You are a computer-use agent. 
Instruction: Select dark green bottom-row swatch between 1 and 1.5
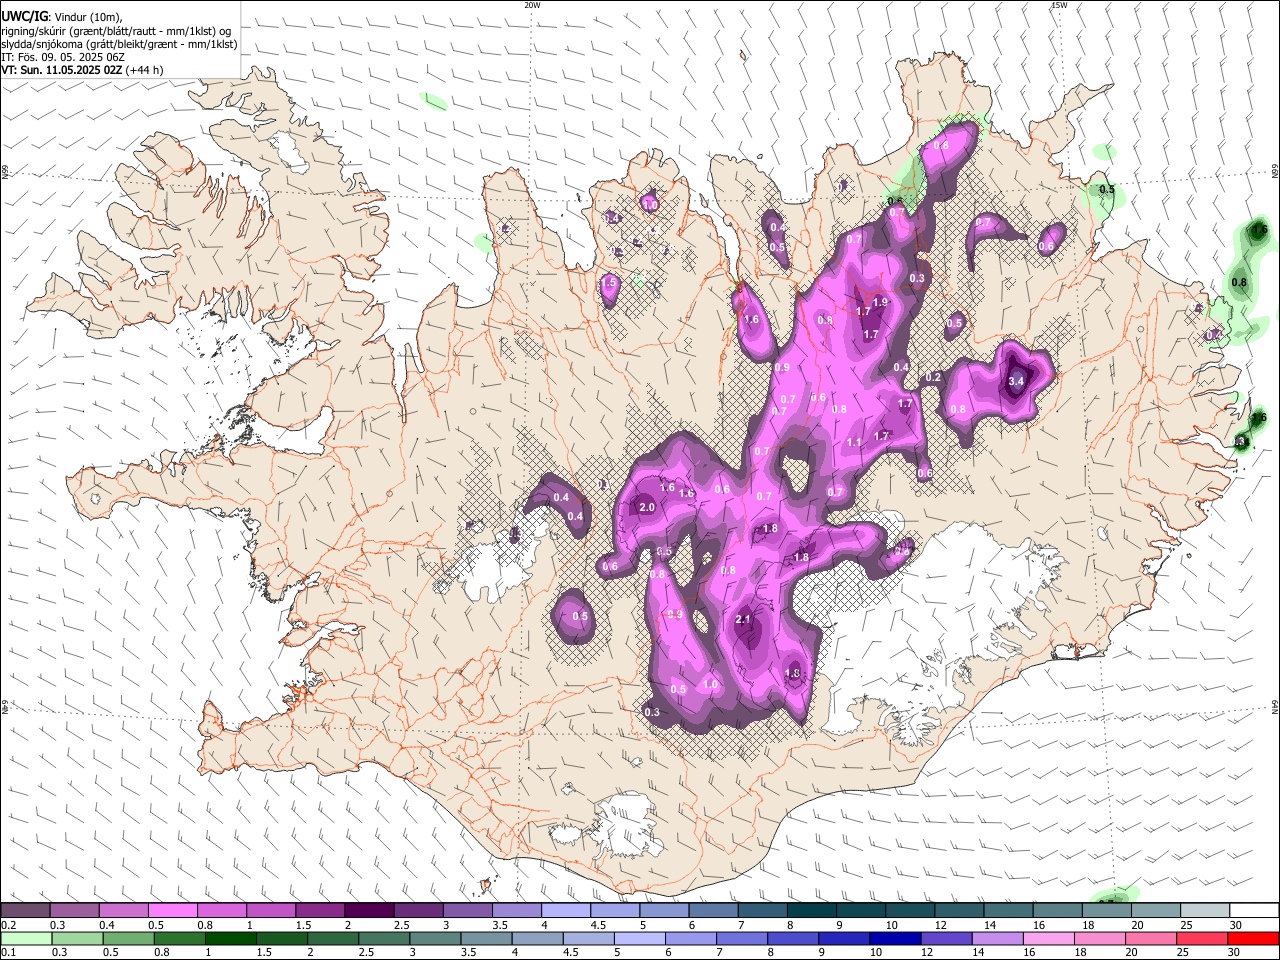coord(231,938)
